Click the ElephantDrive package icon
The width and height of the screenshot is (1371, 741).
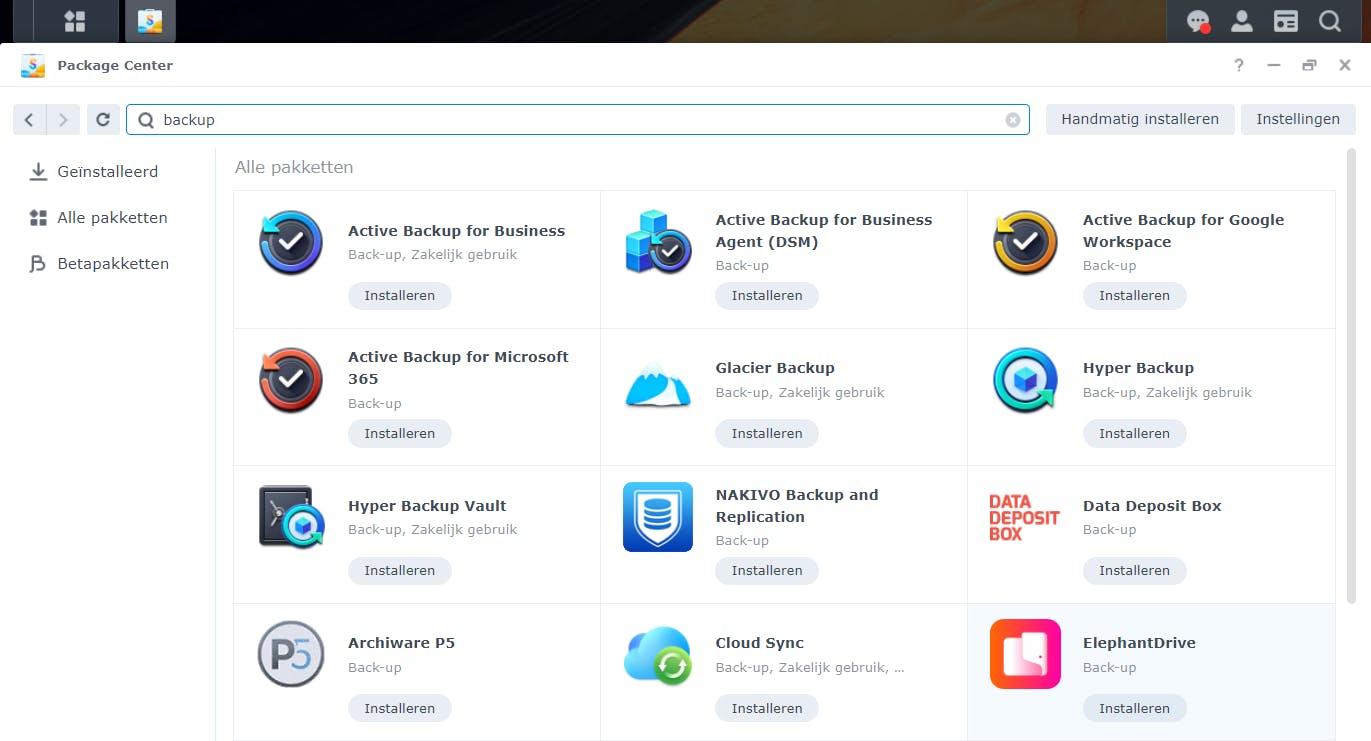(x=1024, y=655)
